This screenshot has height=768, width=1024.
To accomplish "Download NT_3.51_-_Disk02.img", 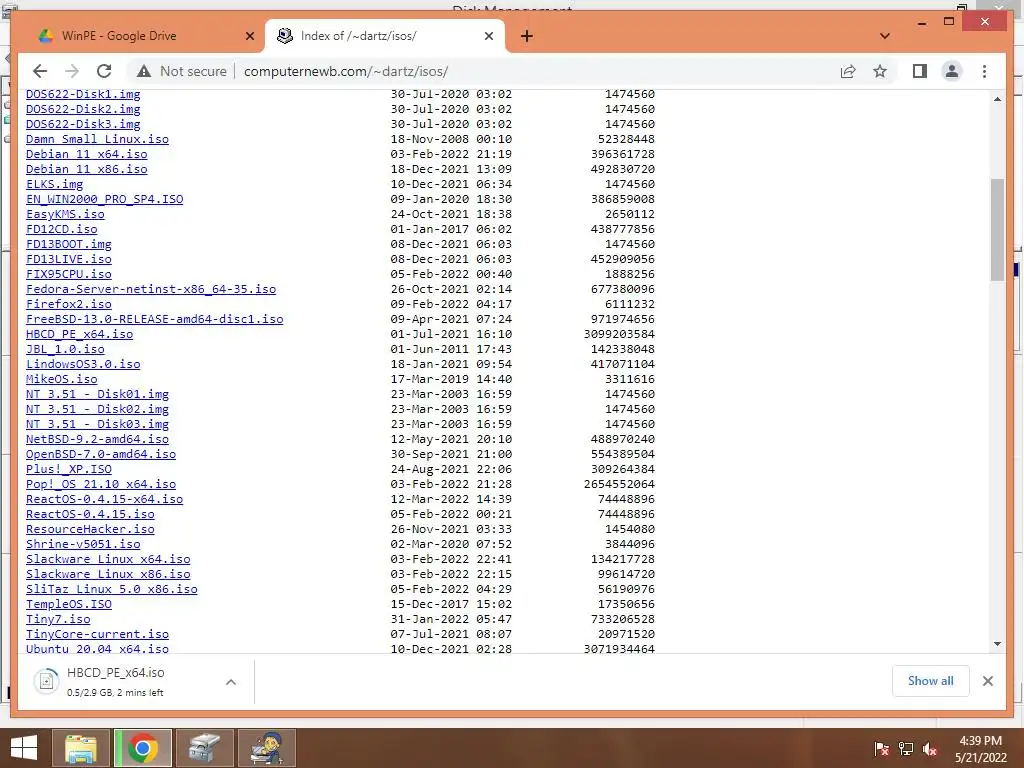I will (x=97, y=409).
